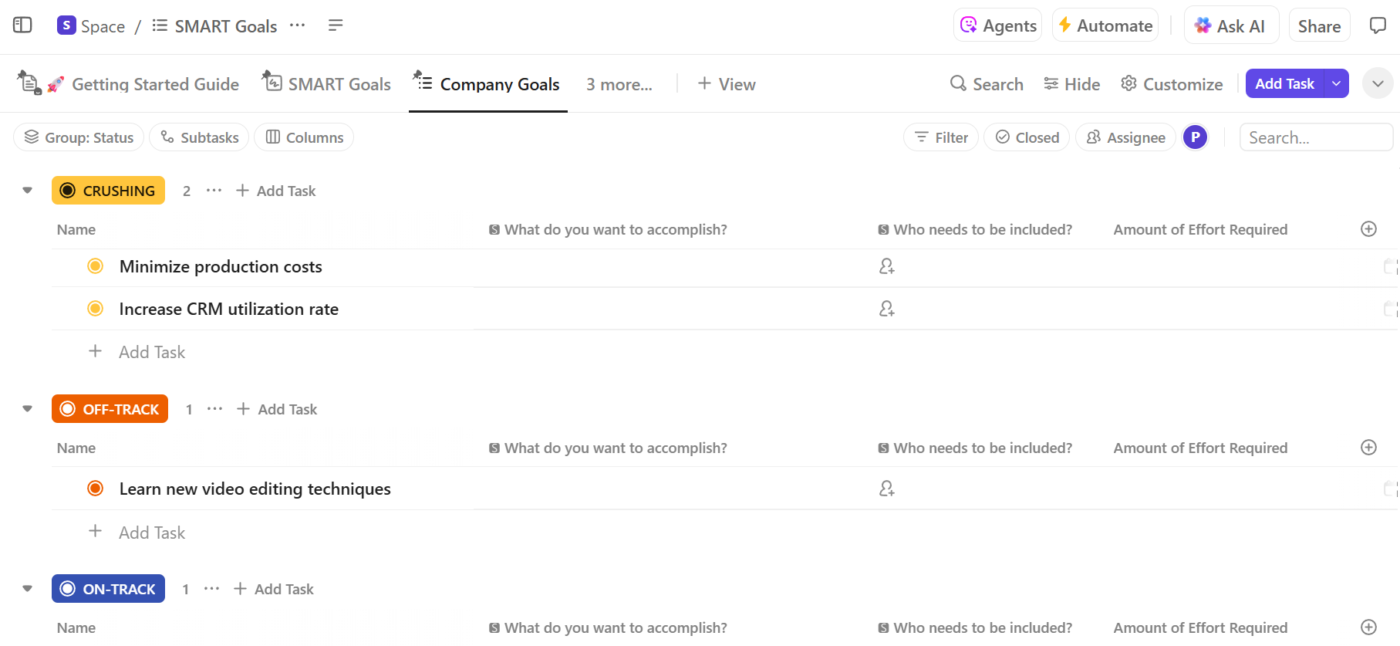
Task: Click the P user avatar
Action: [x=1195, y=138]
